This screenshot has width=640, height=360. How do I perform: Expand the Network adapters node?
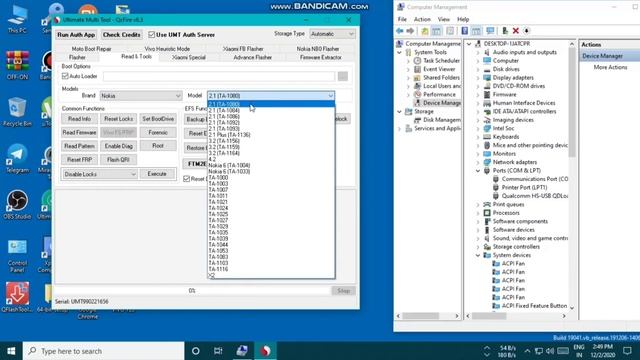pyautogui.click(x=478, y=162)
